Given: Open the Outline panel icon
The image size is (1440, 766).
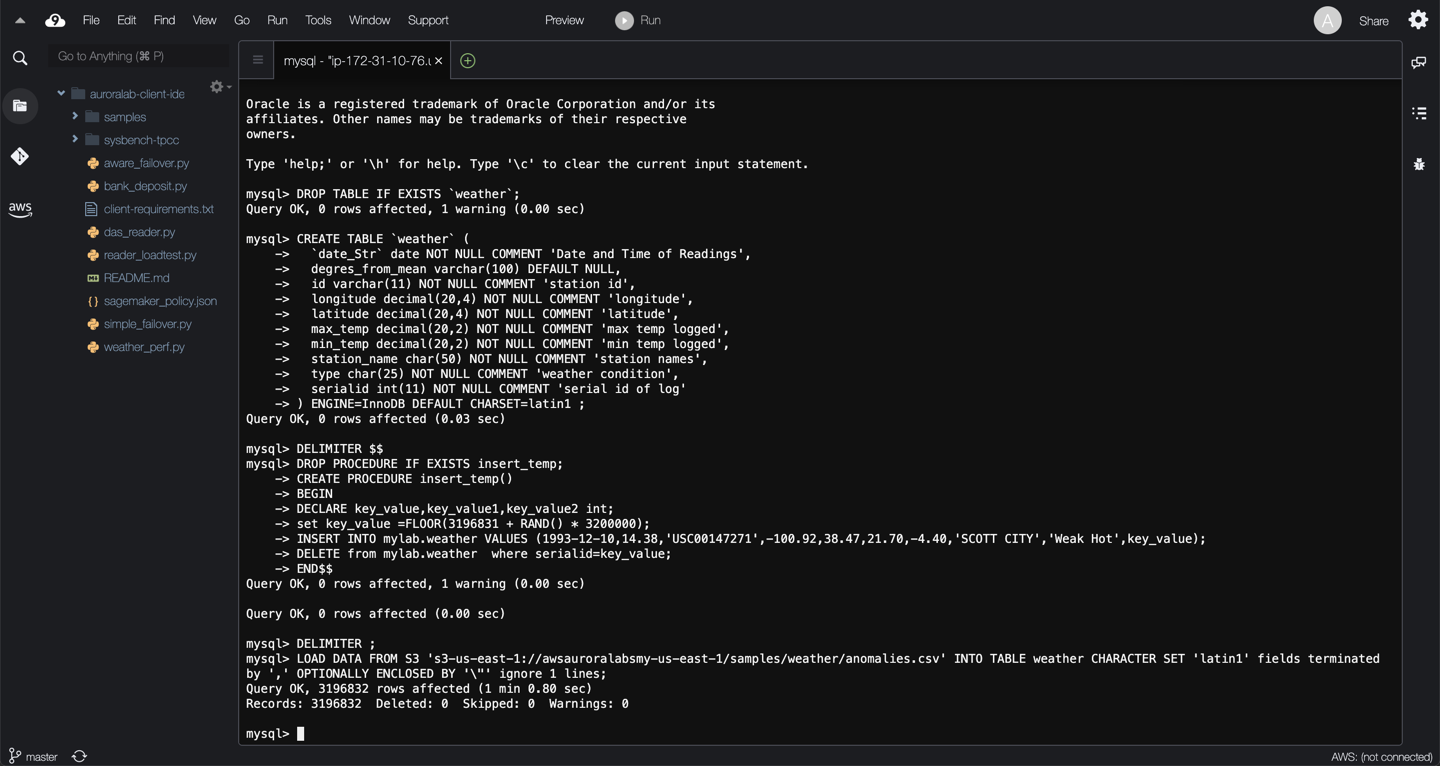Looking at the screenshot, I should (x=1418, y=113).
